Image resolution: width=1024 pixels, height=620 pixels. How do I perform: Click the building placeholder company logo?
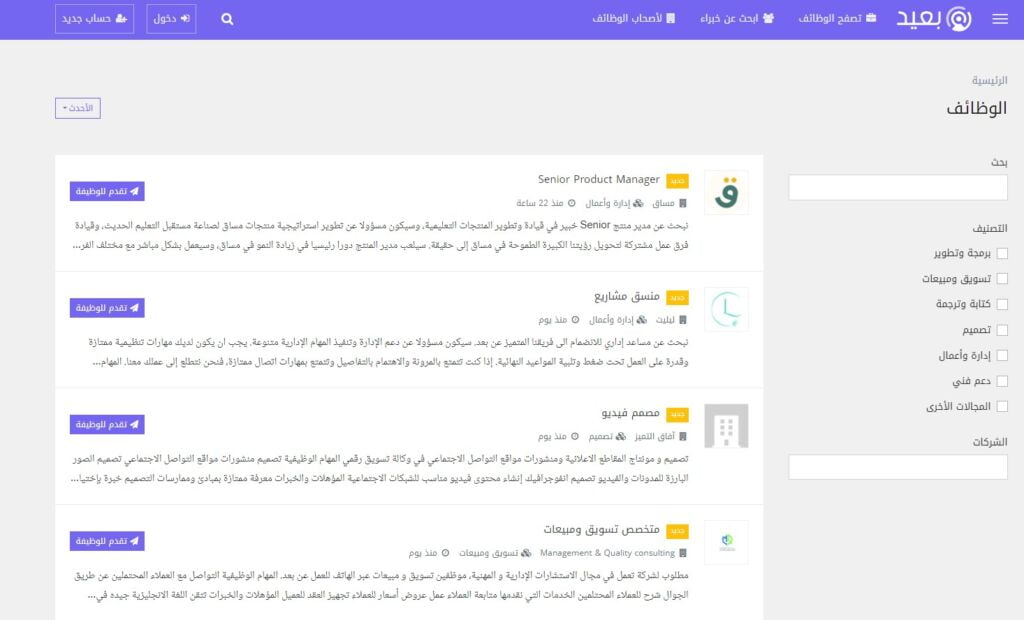tap(725, 426)
